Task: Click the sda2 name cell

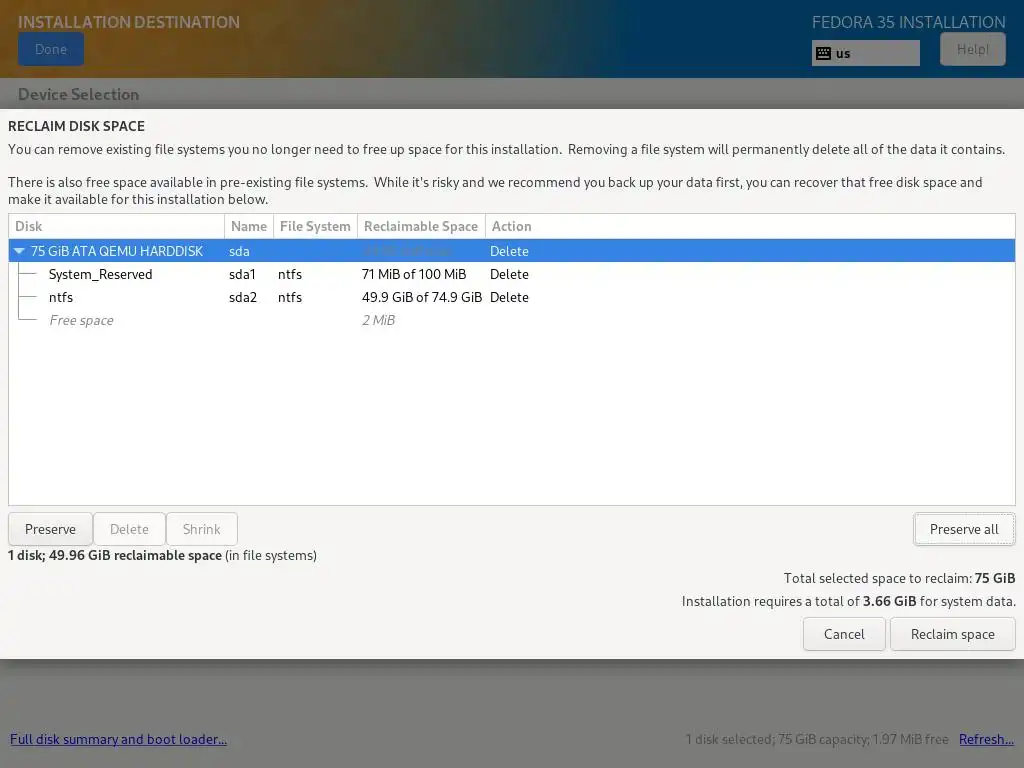Action: pos(243,297)
